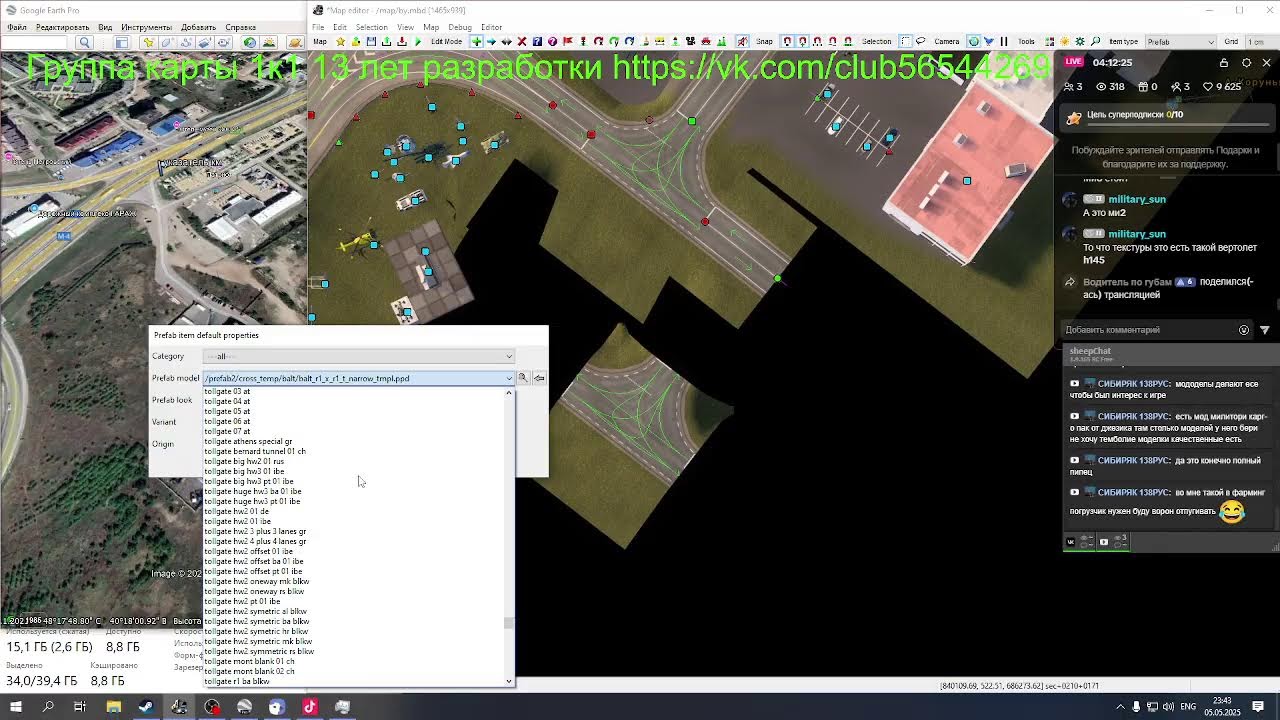Click the green gear settings icon in Tools
The image size is (1280, 720).
click(x=1080, y=41)
